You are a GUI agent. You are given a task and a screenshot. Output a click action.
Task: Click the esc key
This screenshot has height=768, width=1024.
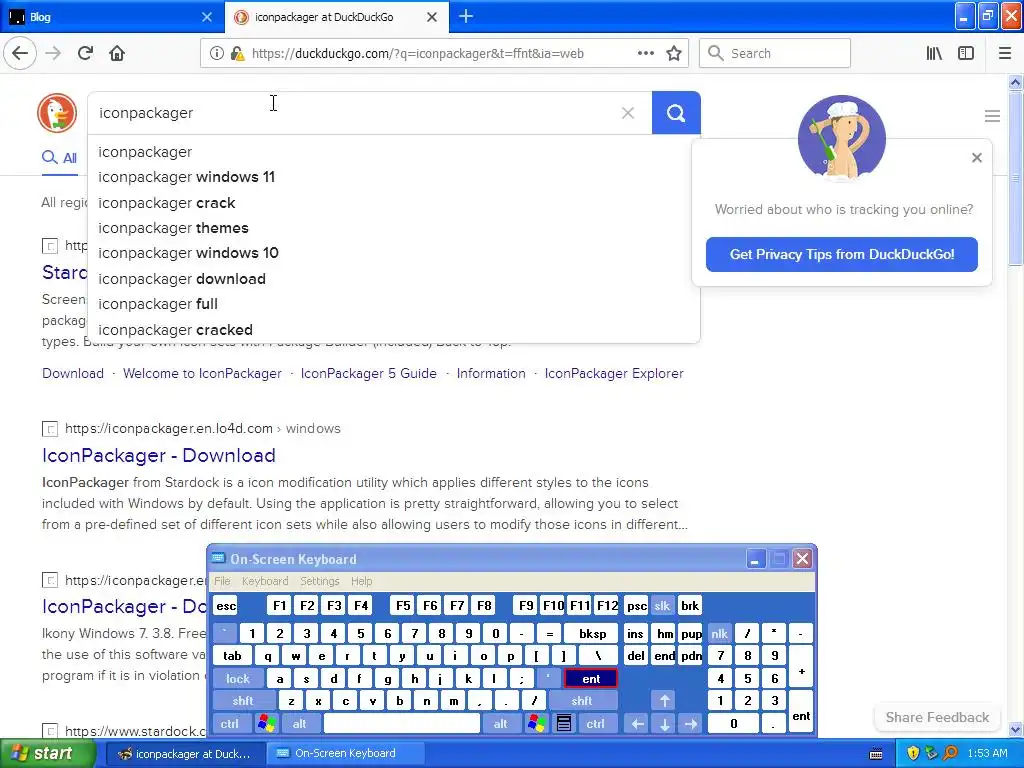click(226, 606)
